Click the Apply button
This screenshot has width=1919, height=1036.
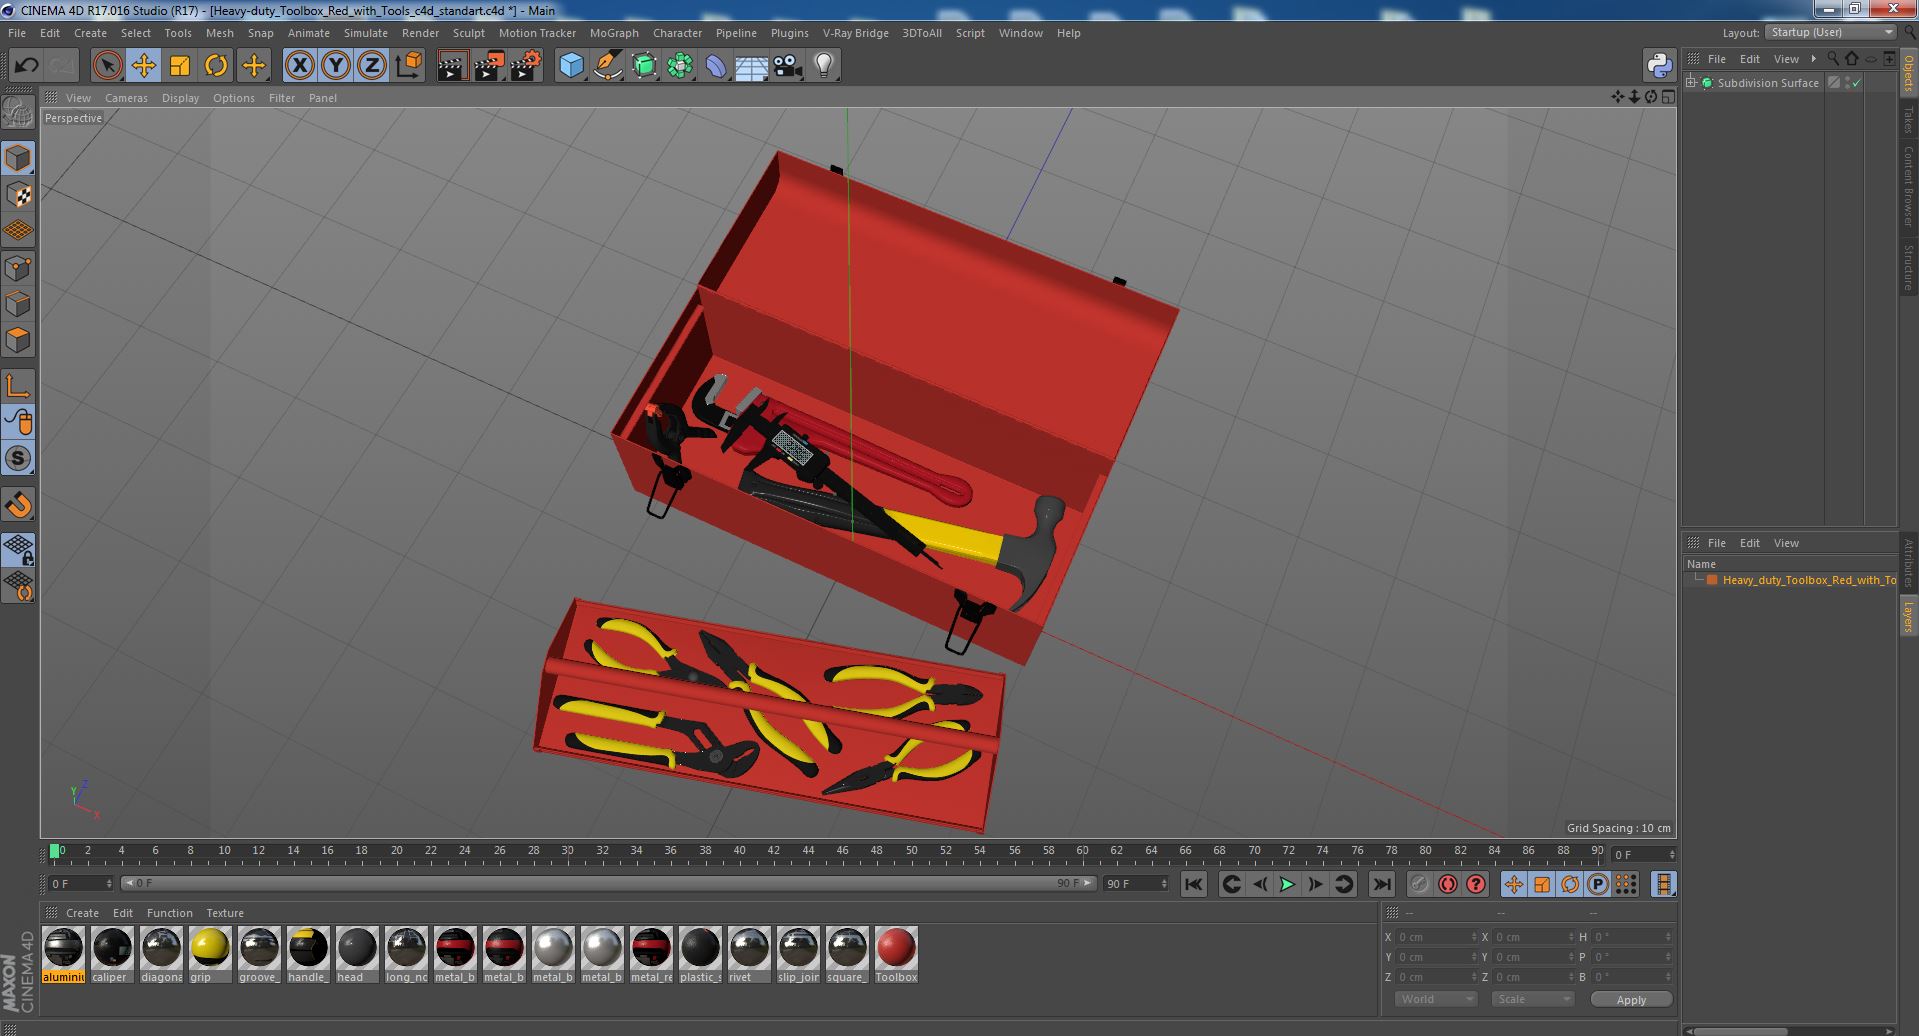[1631, 1000]
